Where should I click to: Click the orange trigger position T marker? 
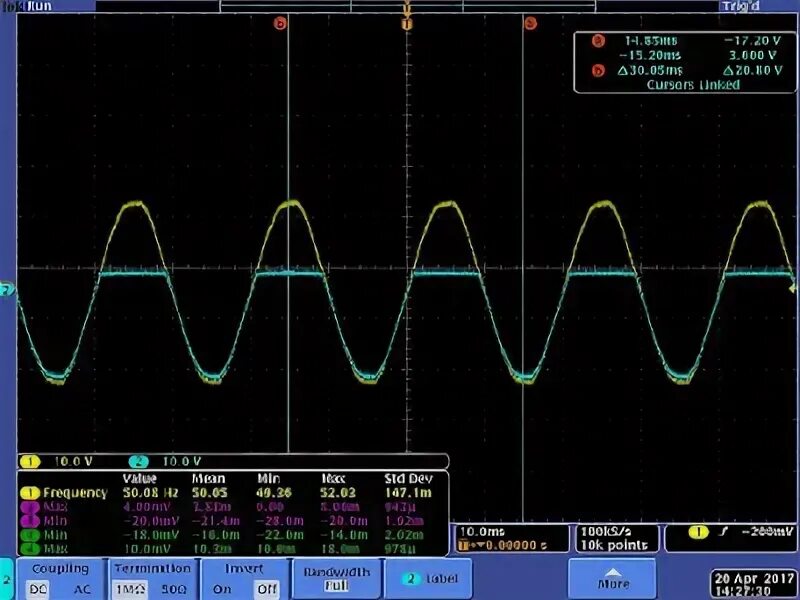pyautogui.click(x=407, y=23)
